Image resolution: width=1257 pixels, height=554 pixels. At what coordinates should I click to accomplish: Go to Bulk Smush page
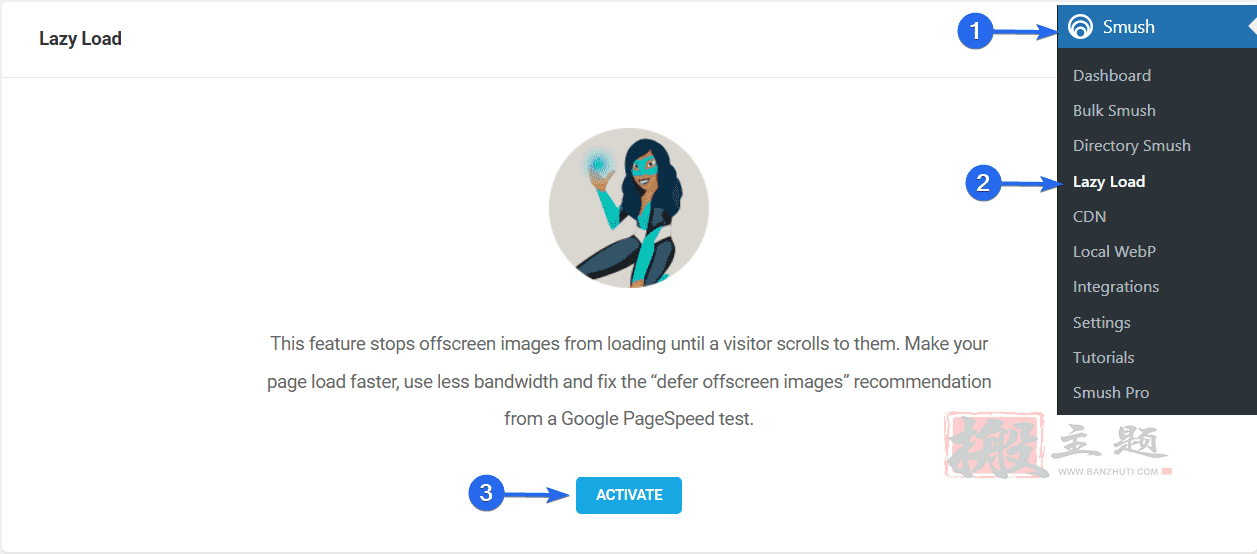coord(1114,110)
